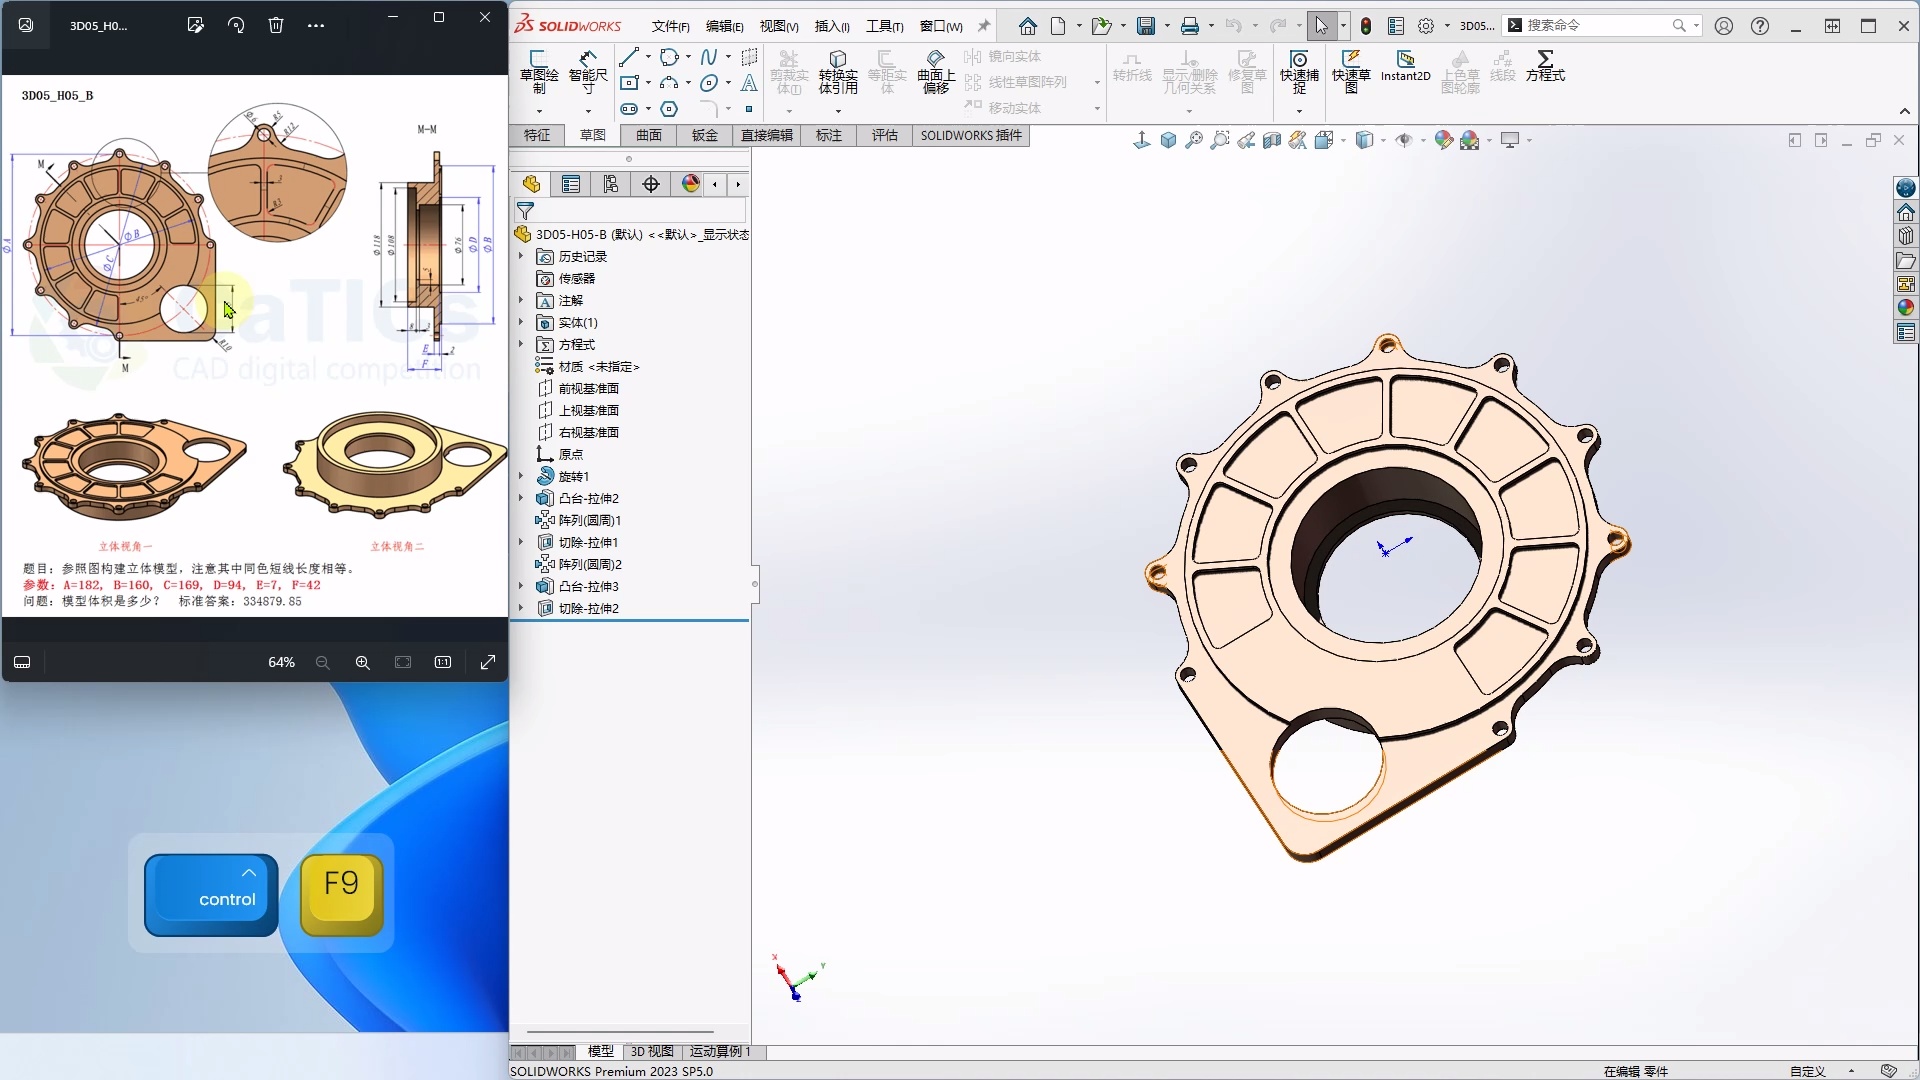Click the delete button in the photo viewer toolbar
This screenshot has height=1080, width=1920.
coord(276,25)
